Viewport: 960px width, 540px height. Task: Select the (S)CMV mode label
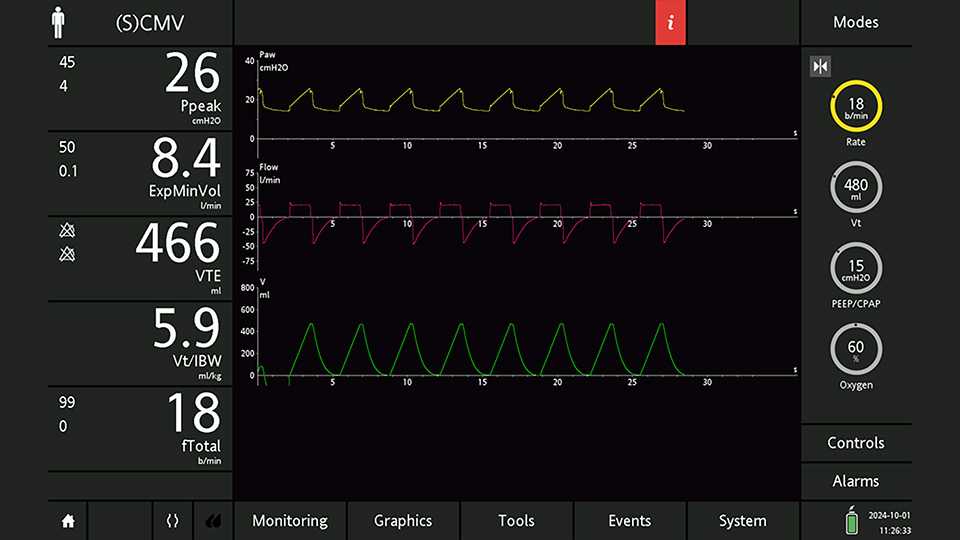coord(150,23)
